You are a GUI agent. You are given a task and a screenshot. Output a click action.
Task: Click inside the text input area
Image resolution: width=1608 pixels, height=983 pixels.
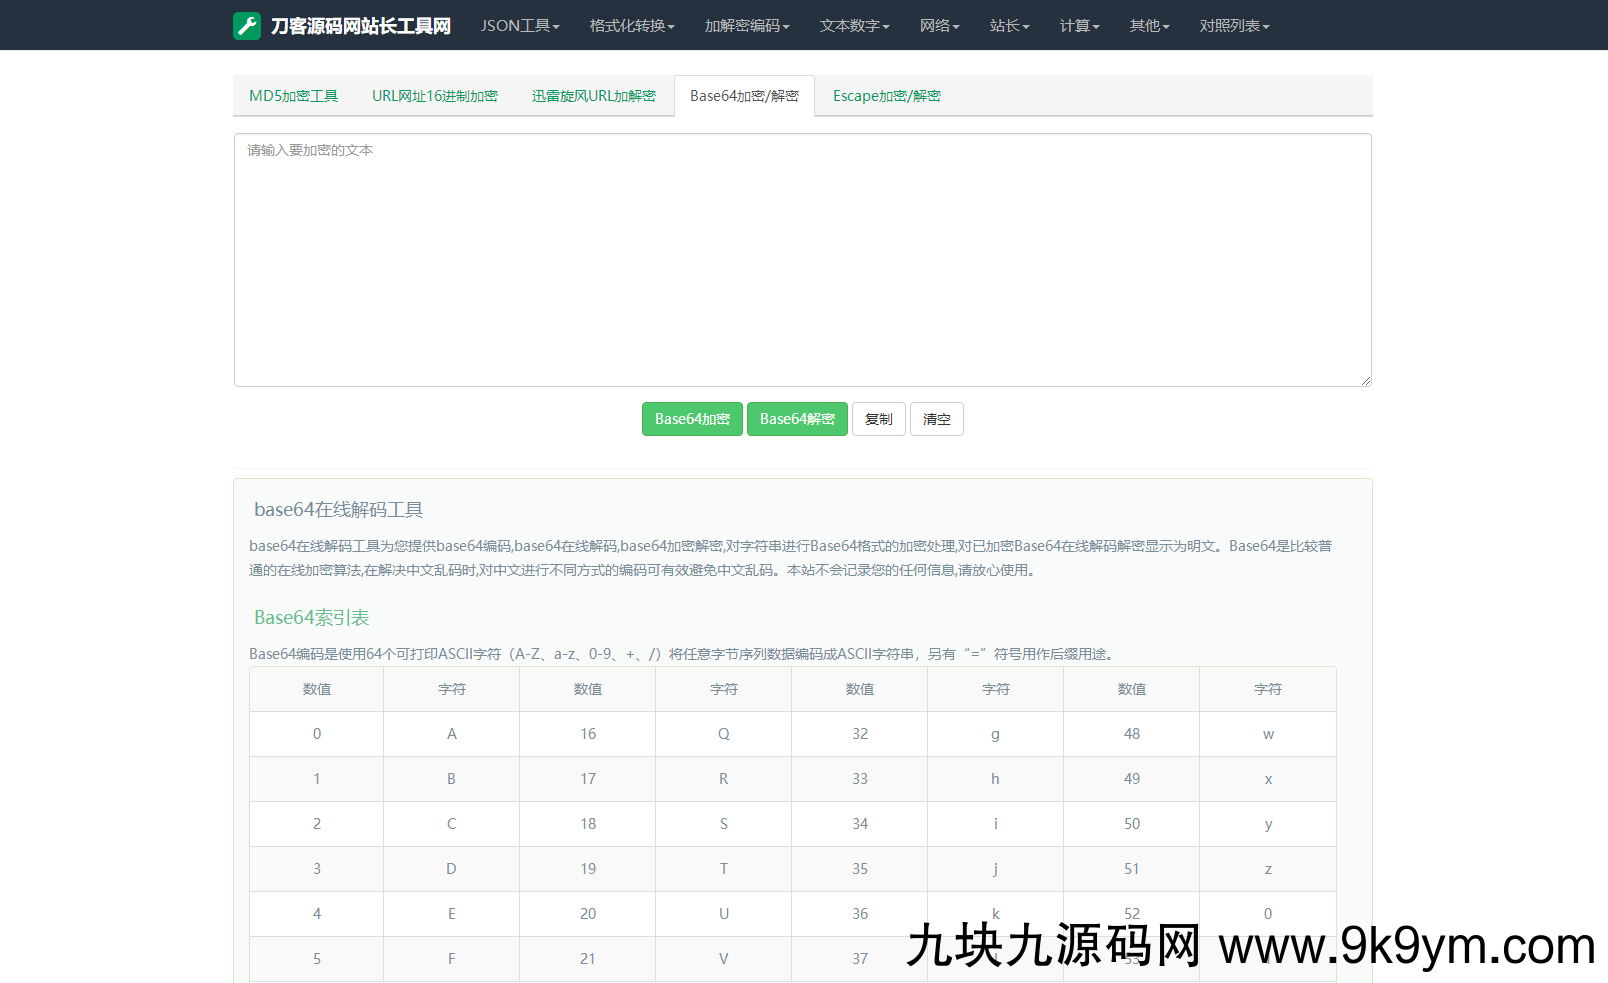(x=802, y=260)
